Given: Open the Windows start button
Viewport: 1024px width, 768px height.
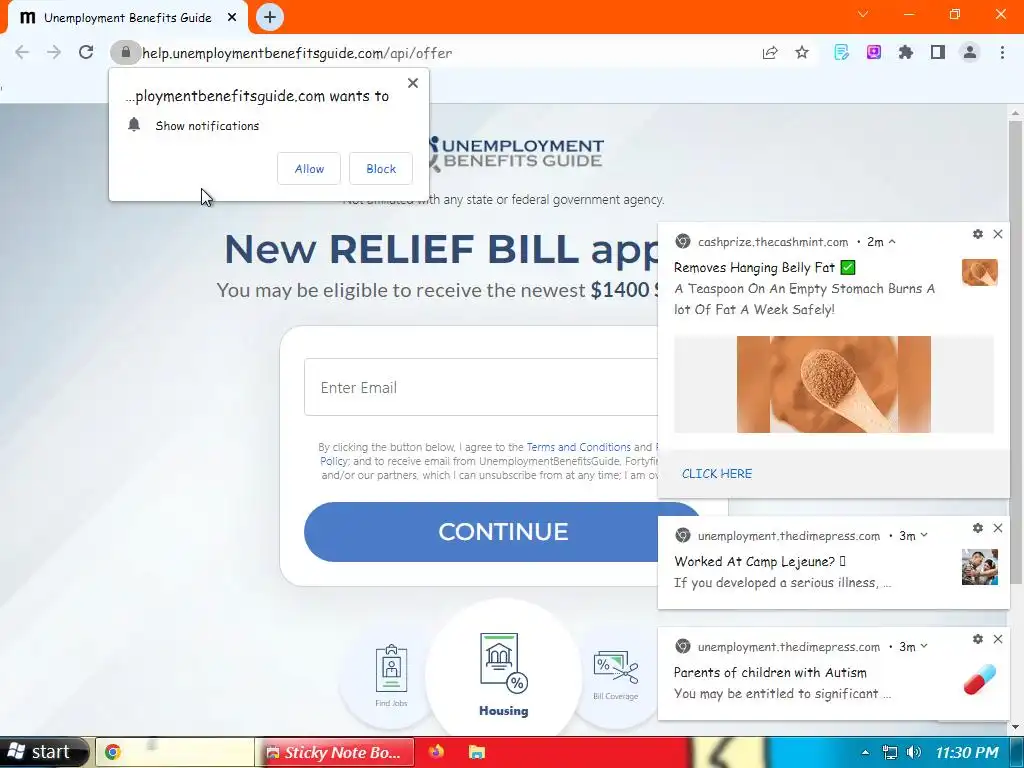Looking at the screenshot, I should coord(42,752).
